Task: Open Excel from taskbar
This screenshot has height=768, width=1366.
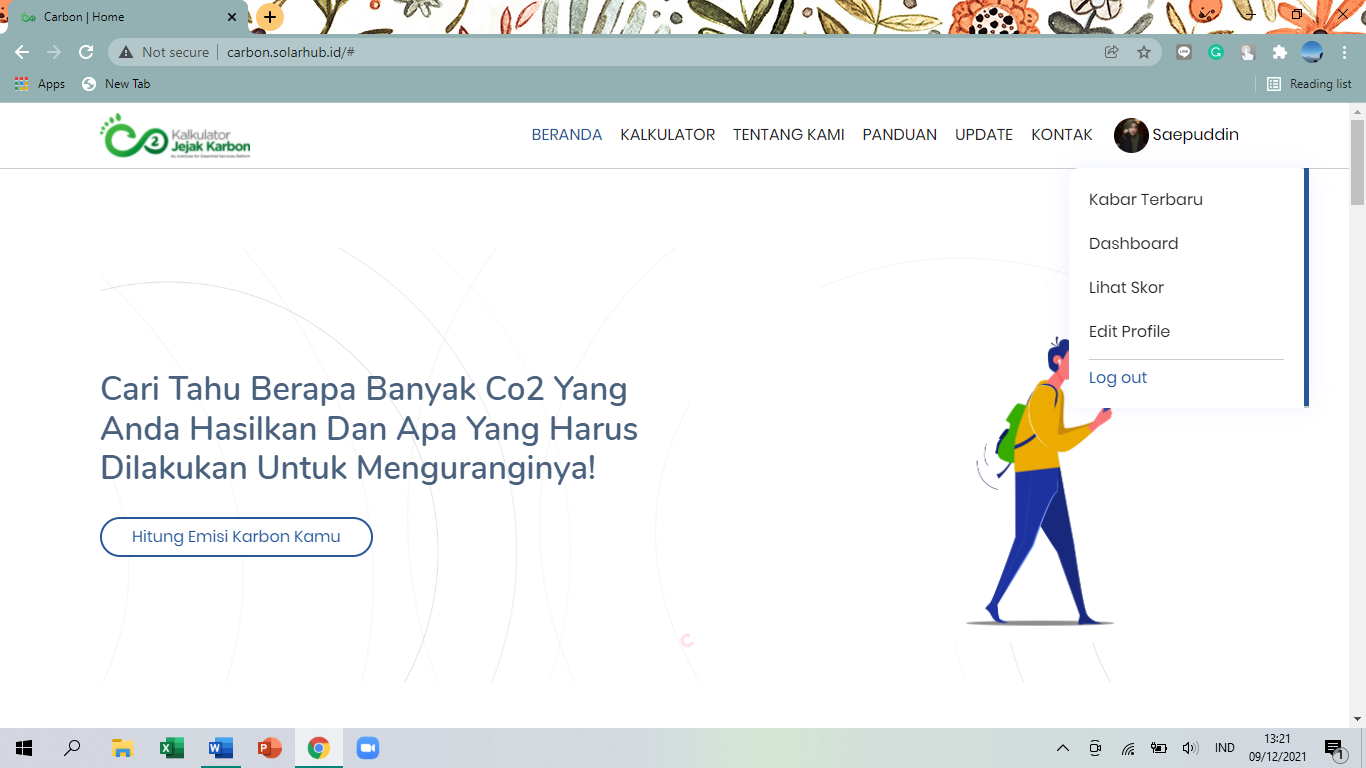Action: point(171,748)
